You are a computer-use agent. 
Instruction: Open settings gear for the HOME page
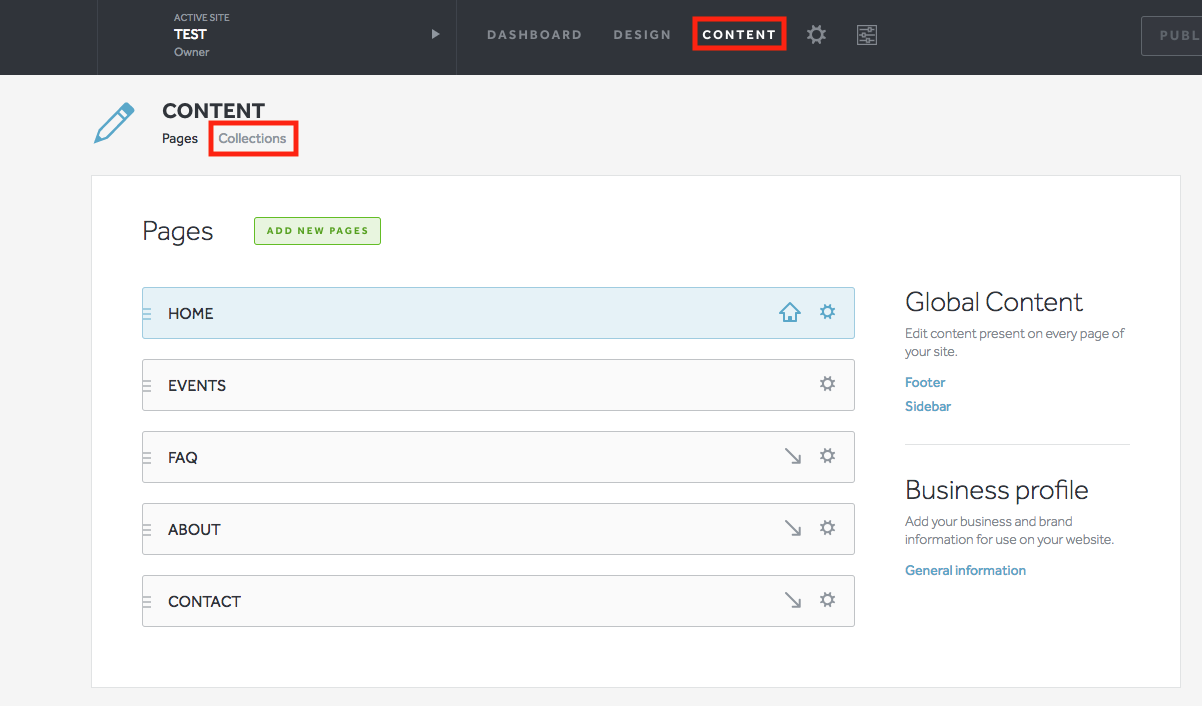click(x=827, y=312)
